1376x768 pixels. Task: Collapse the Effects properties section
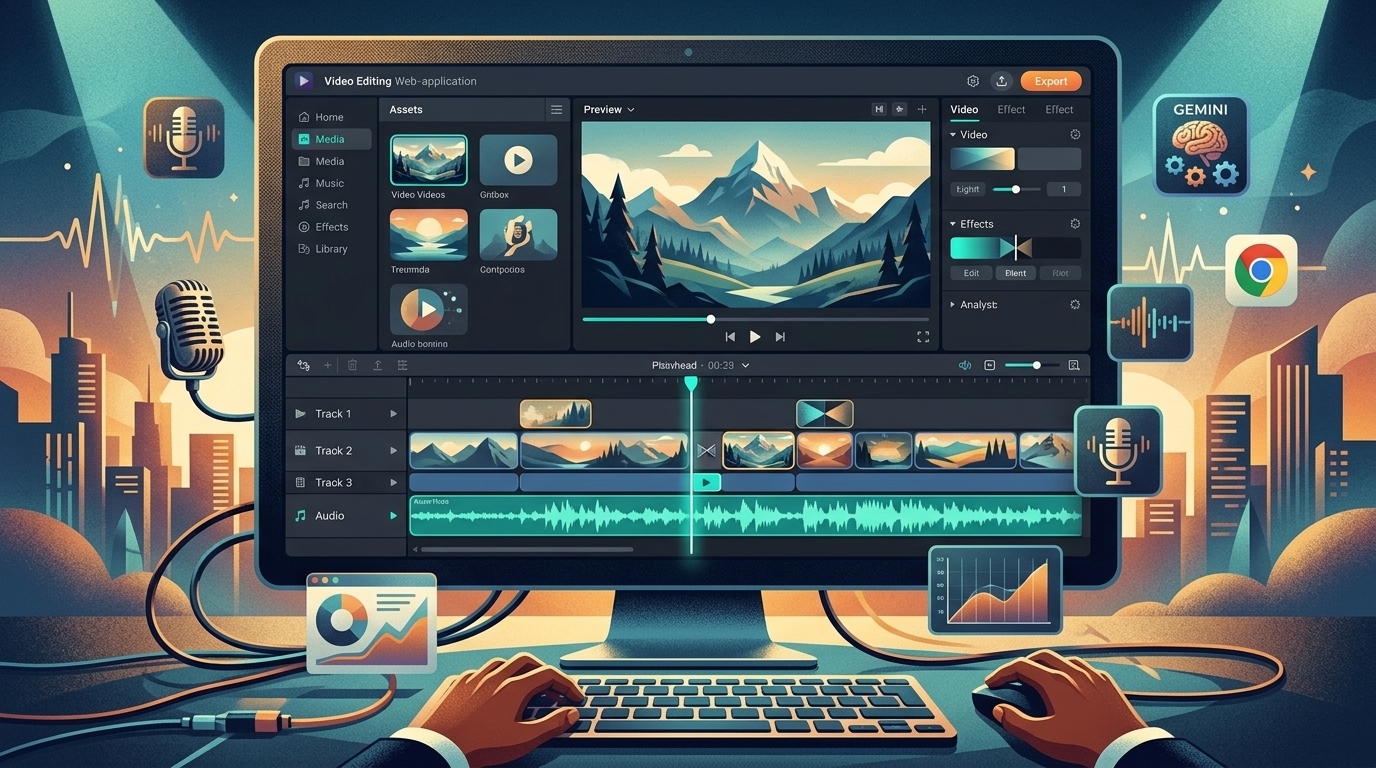point(953,224)
